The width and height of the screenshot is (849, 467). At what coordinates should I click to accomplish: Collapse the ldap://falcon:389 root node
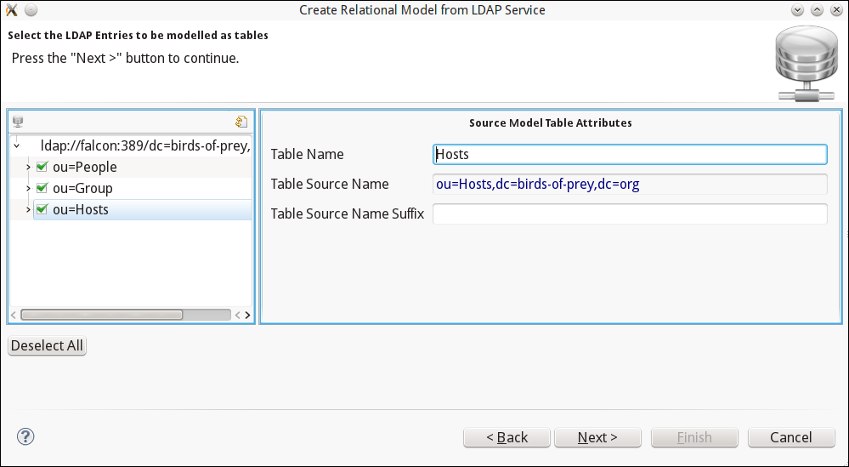(x=17, y=146)
